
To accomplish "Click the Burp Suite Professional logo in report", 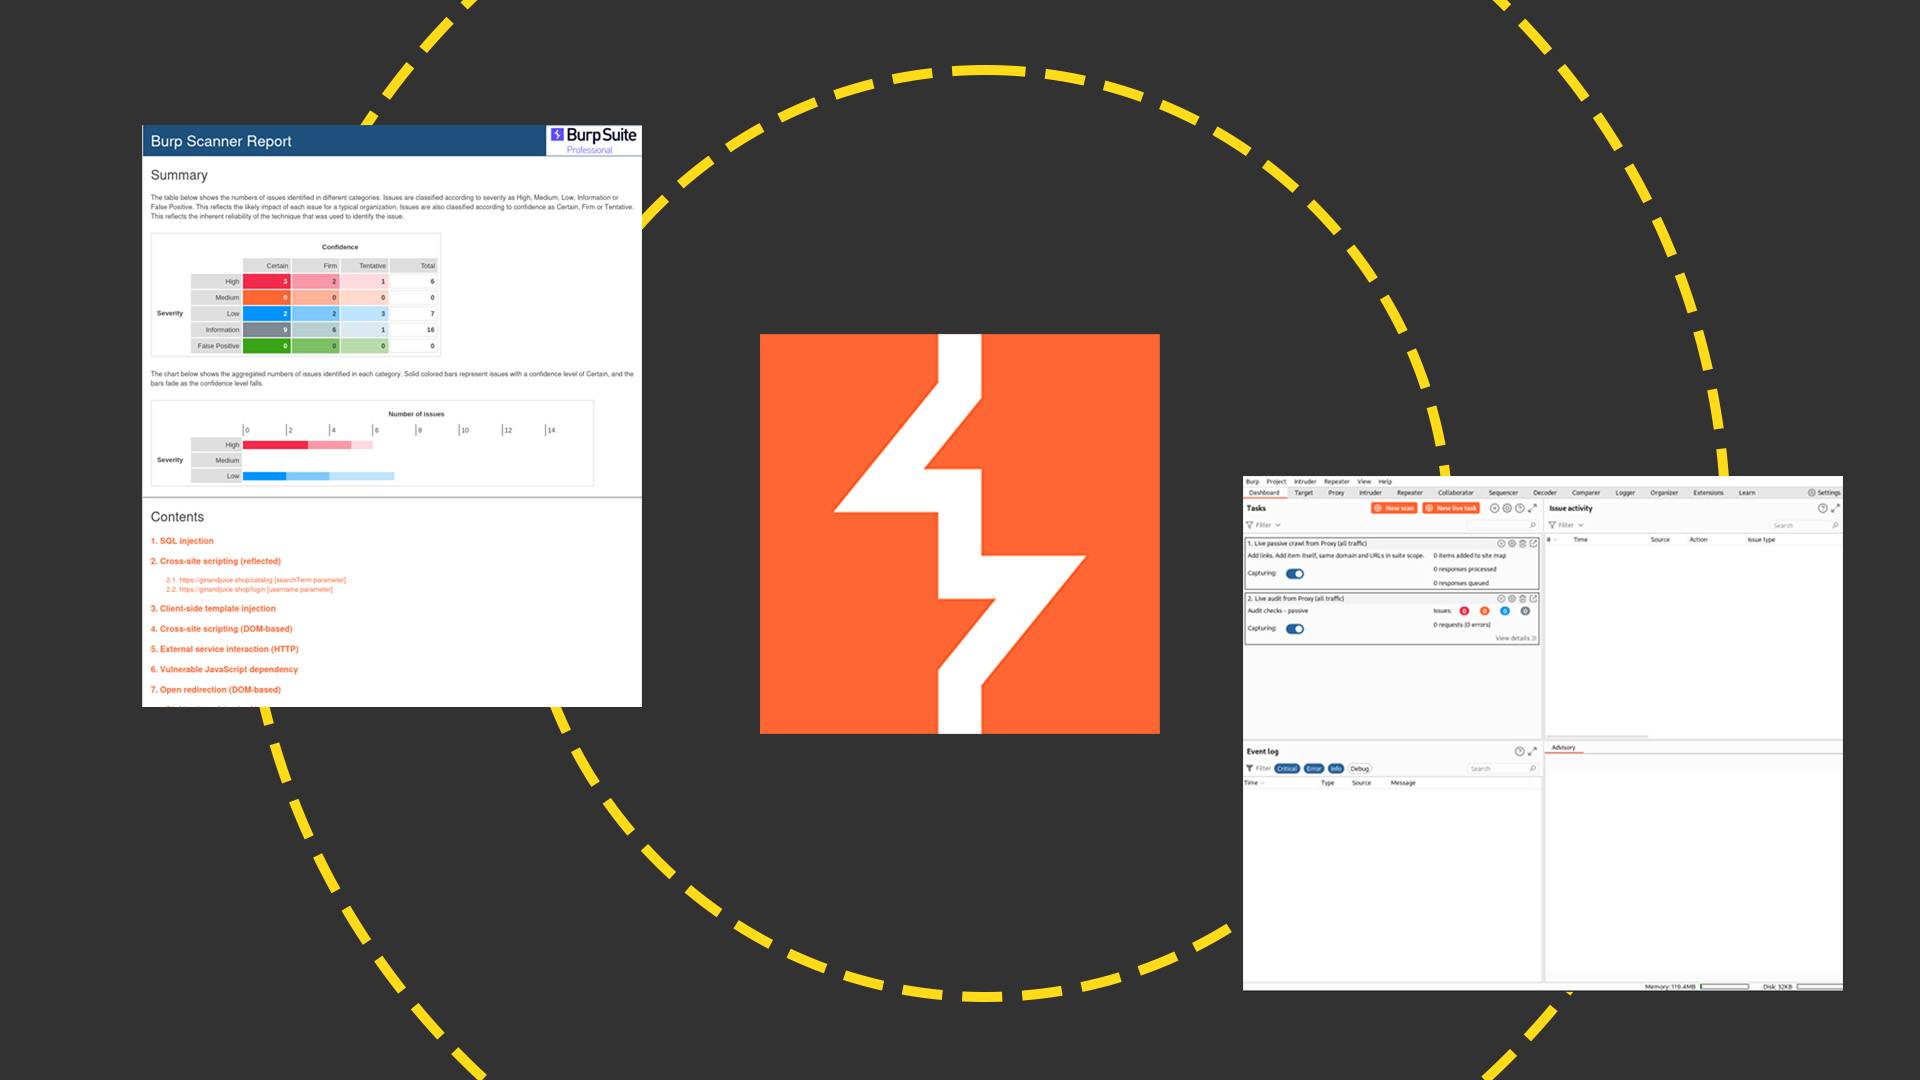I will click(593, 140).
